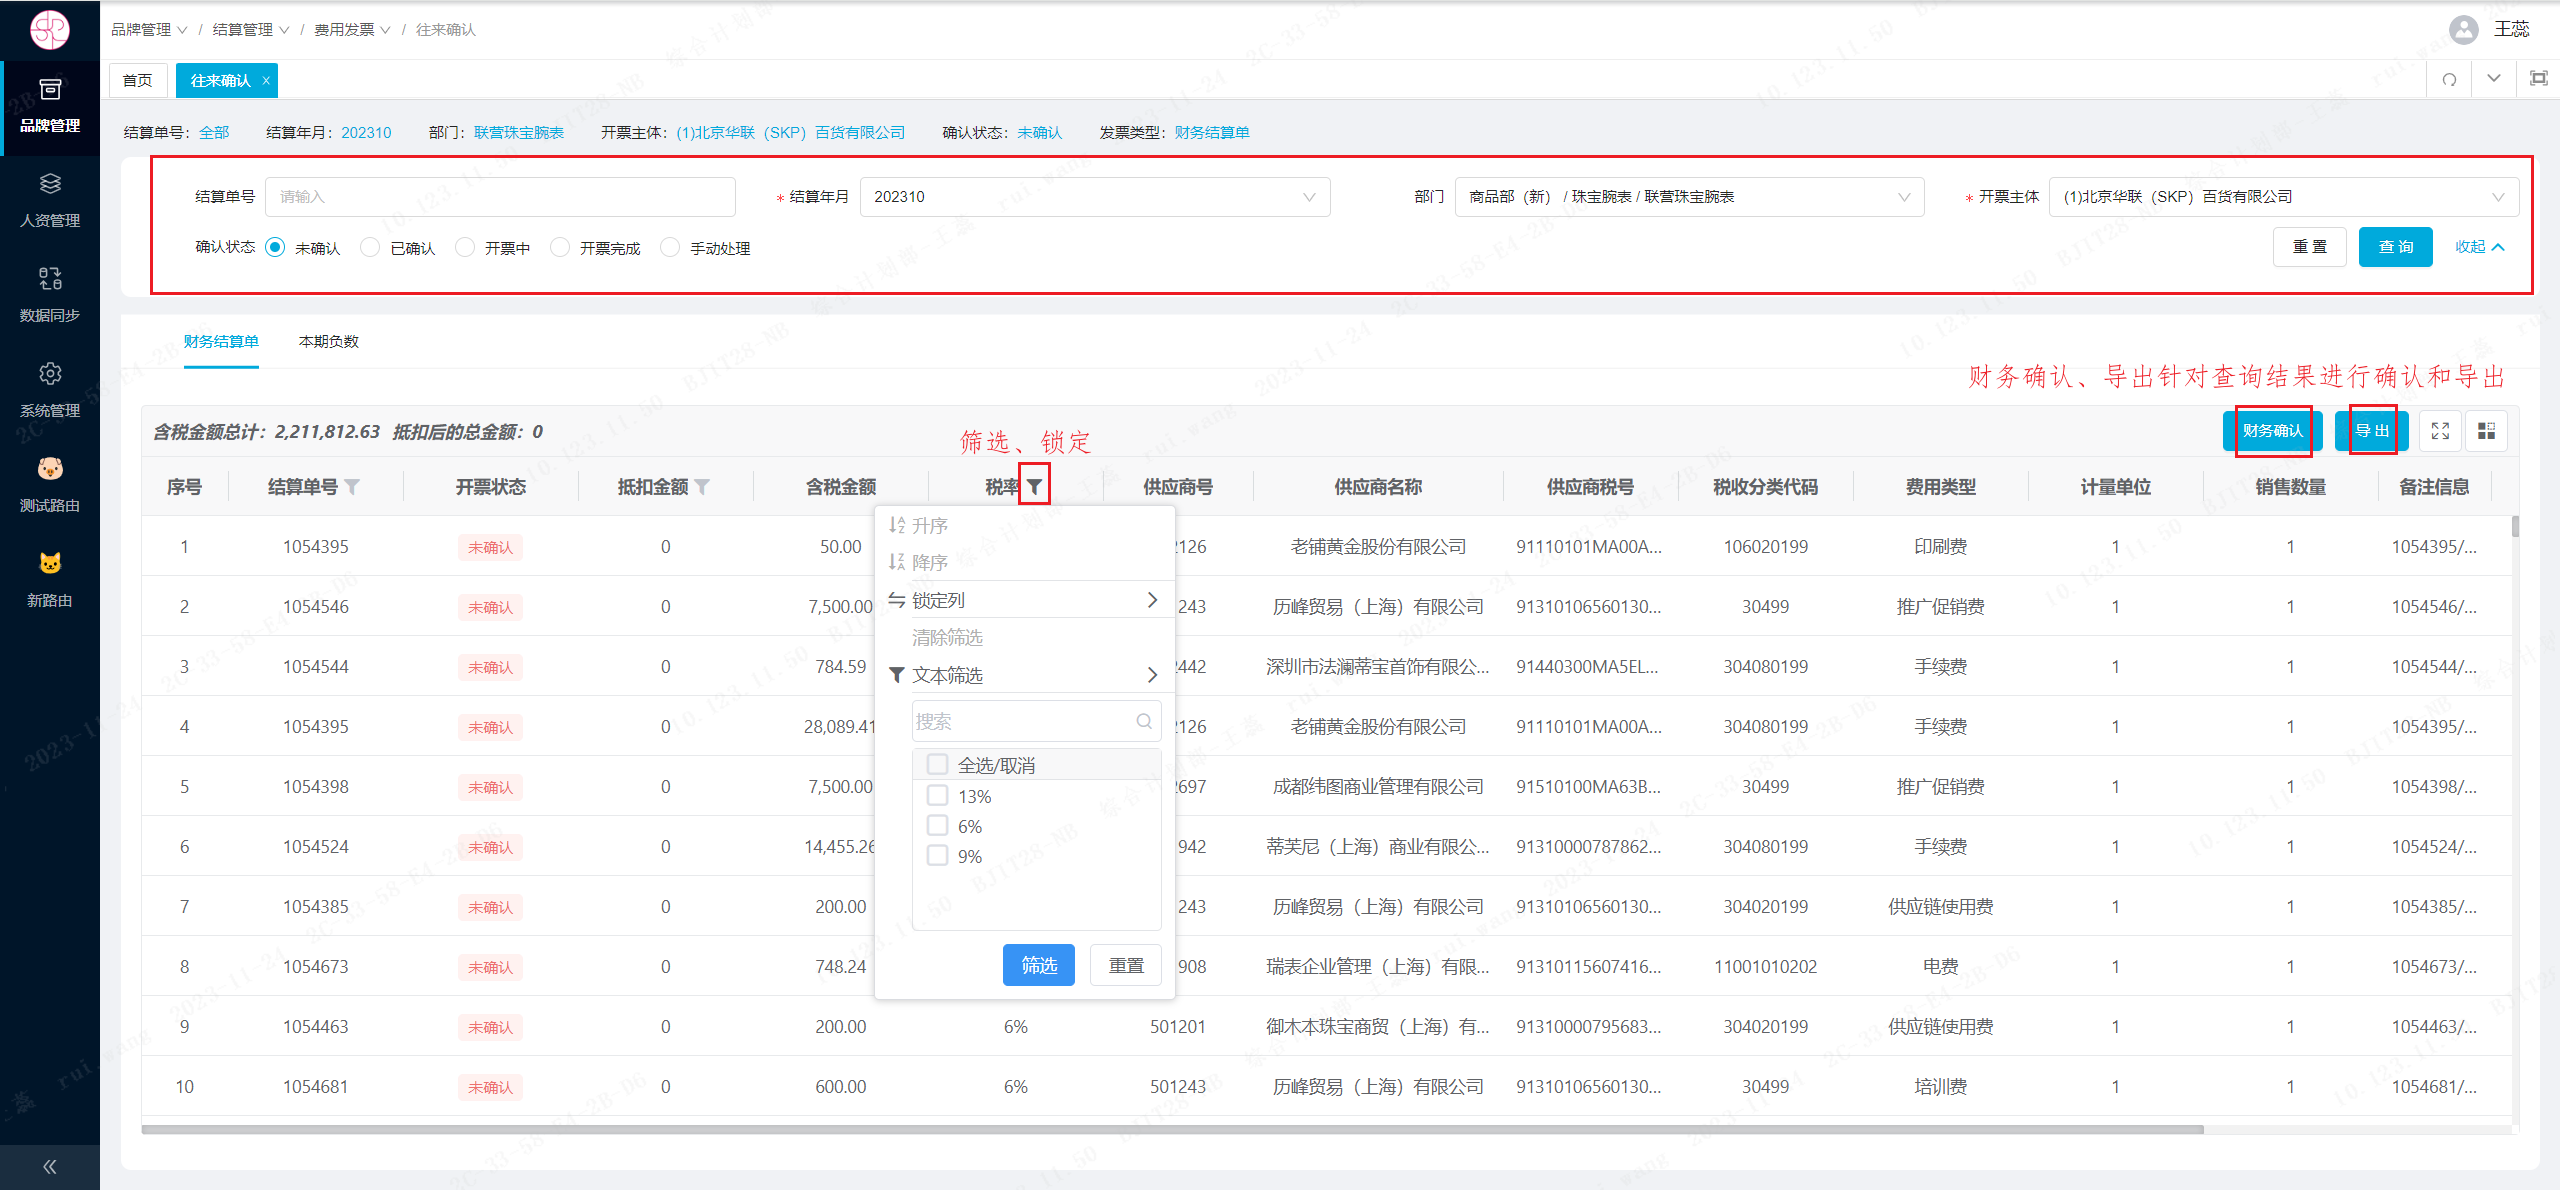
Task: Select 已确认 radio button
Action: pyautogui.click(x=370, y=247)
